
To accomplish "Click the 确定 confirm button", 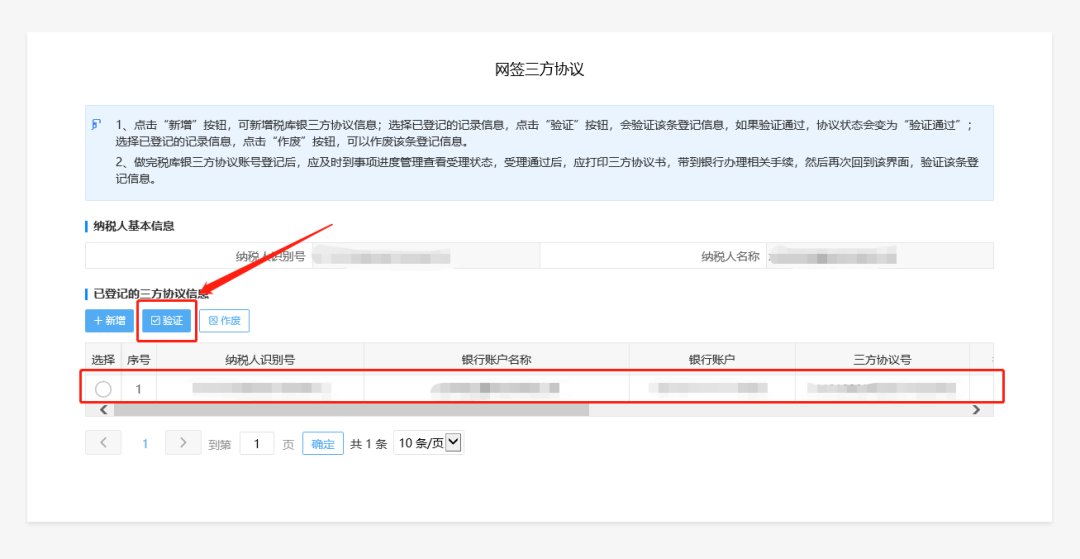I will [323, 444].
